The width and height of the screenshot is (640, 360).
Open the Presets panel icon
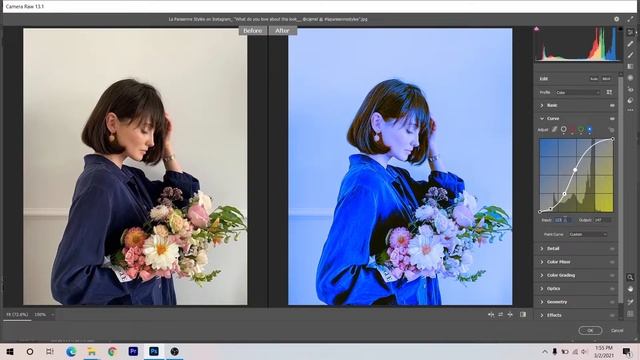(630, 100)
